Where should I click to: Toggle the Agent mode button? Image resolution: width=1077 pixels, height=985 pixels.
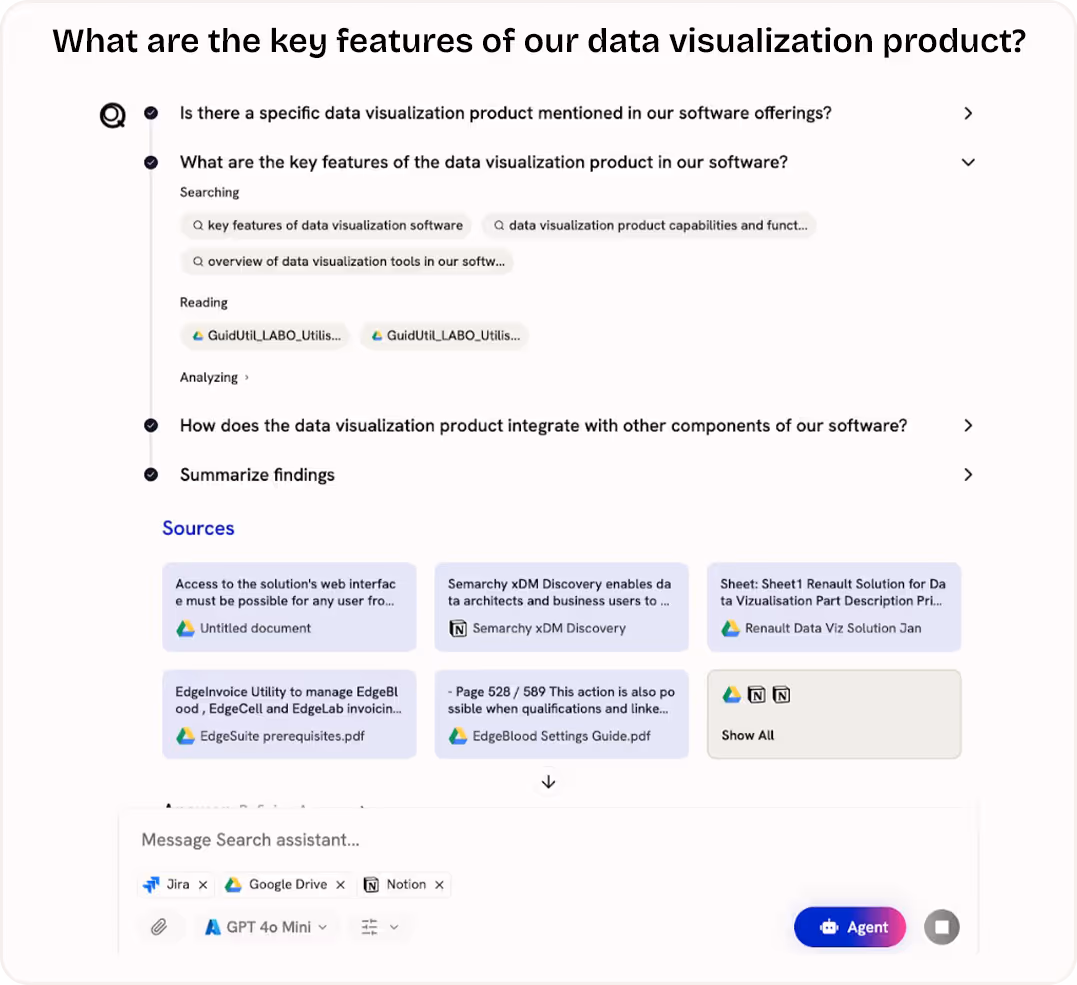pos(850,927)
